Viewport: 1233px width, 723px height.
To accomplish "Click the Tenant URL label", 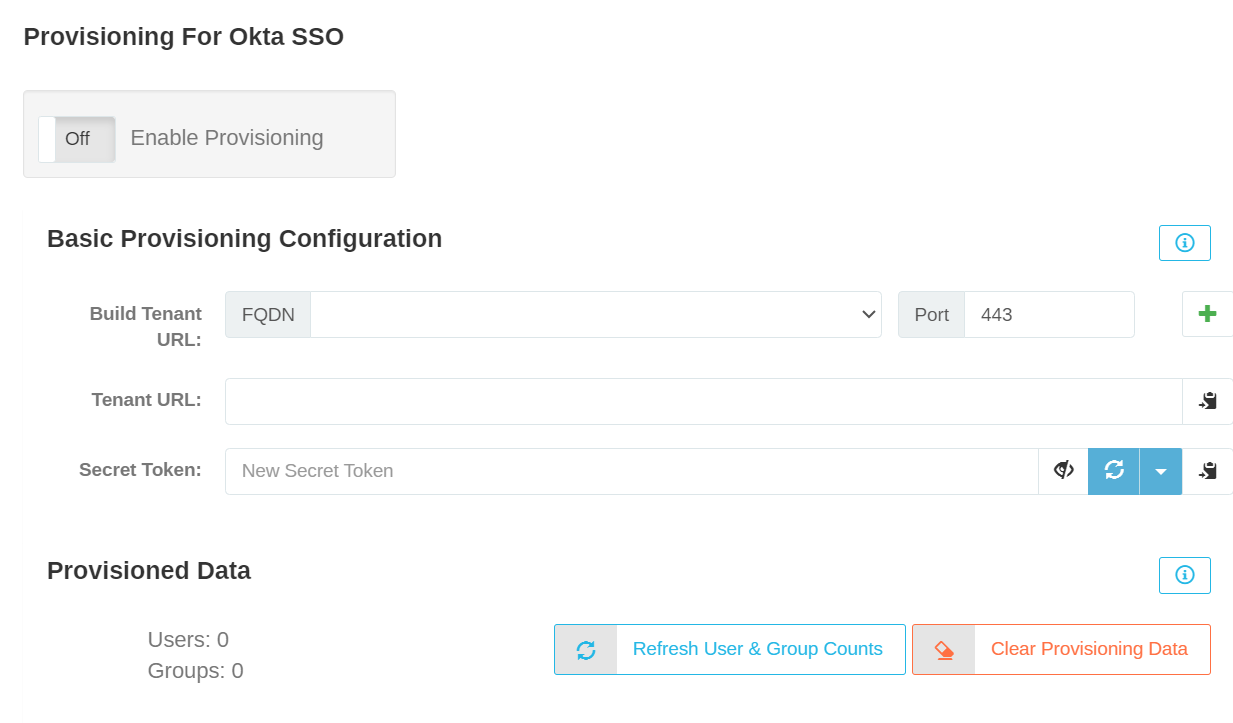I will [146, 400].
